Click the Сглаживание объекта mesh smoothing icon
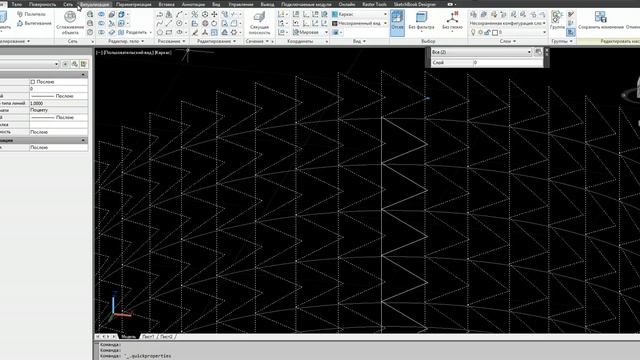Viewport: 640px width, 360px height. [70, 17]
